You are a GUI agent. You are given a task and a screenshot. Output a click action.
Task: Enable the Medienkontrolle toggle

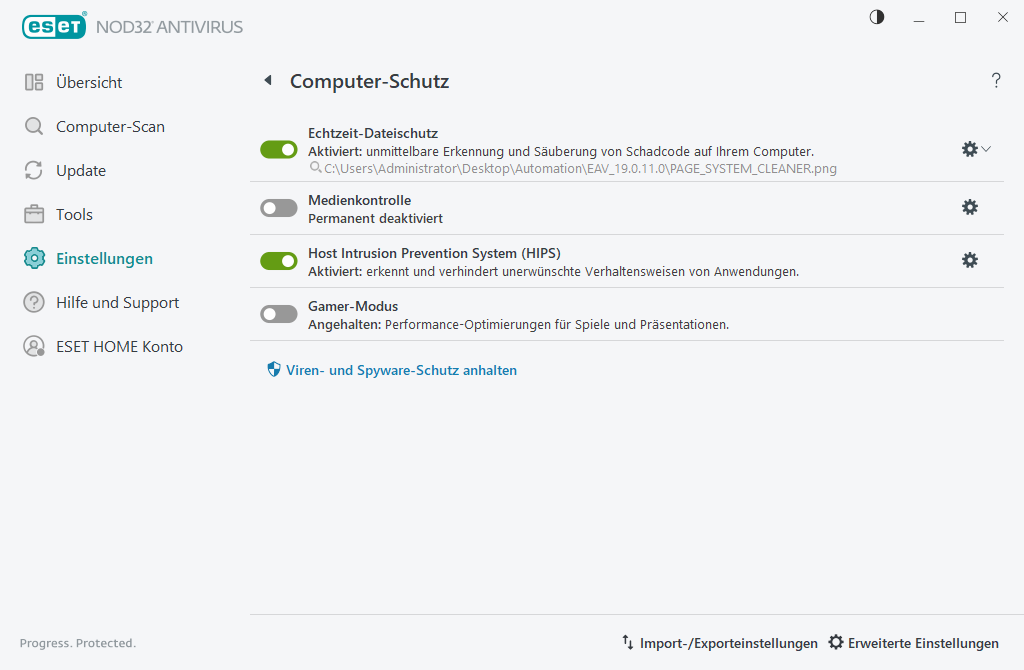point(278,207)
